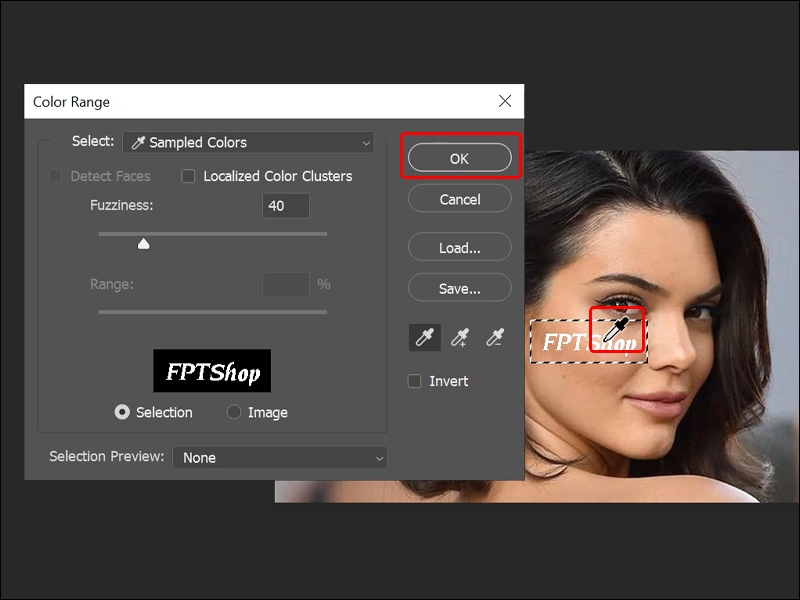The height and width of the screenshot is (600, 800).
Task: Confirm the color range with OK
Action: click(x=459, y=157)
